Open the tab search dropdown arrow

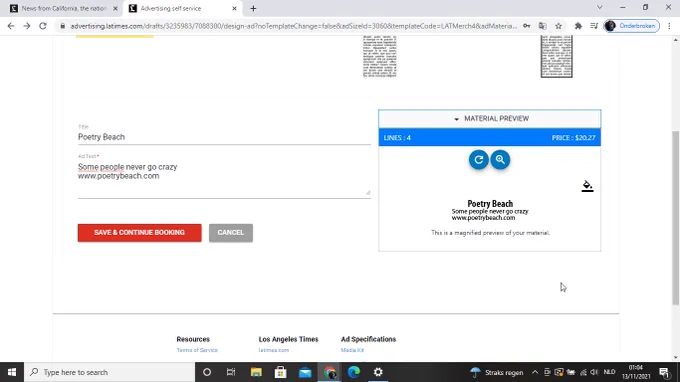tap(599, 7)
